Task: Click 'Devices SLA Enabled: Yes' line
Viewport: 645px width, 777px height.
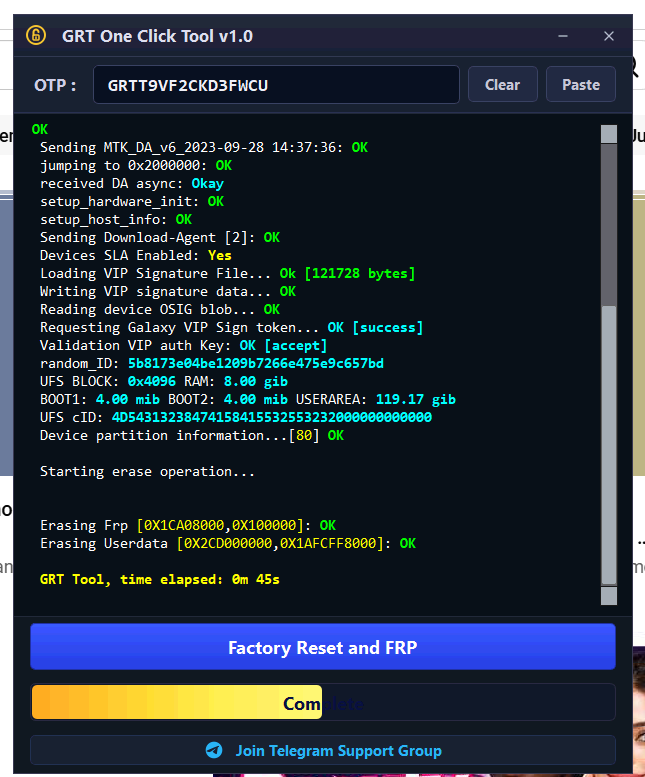Action: [136, 255]
